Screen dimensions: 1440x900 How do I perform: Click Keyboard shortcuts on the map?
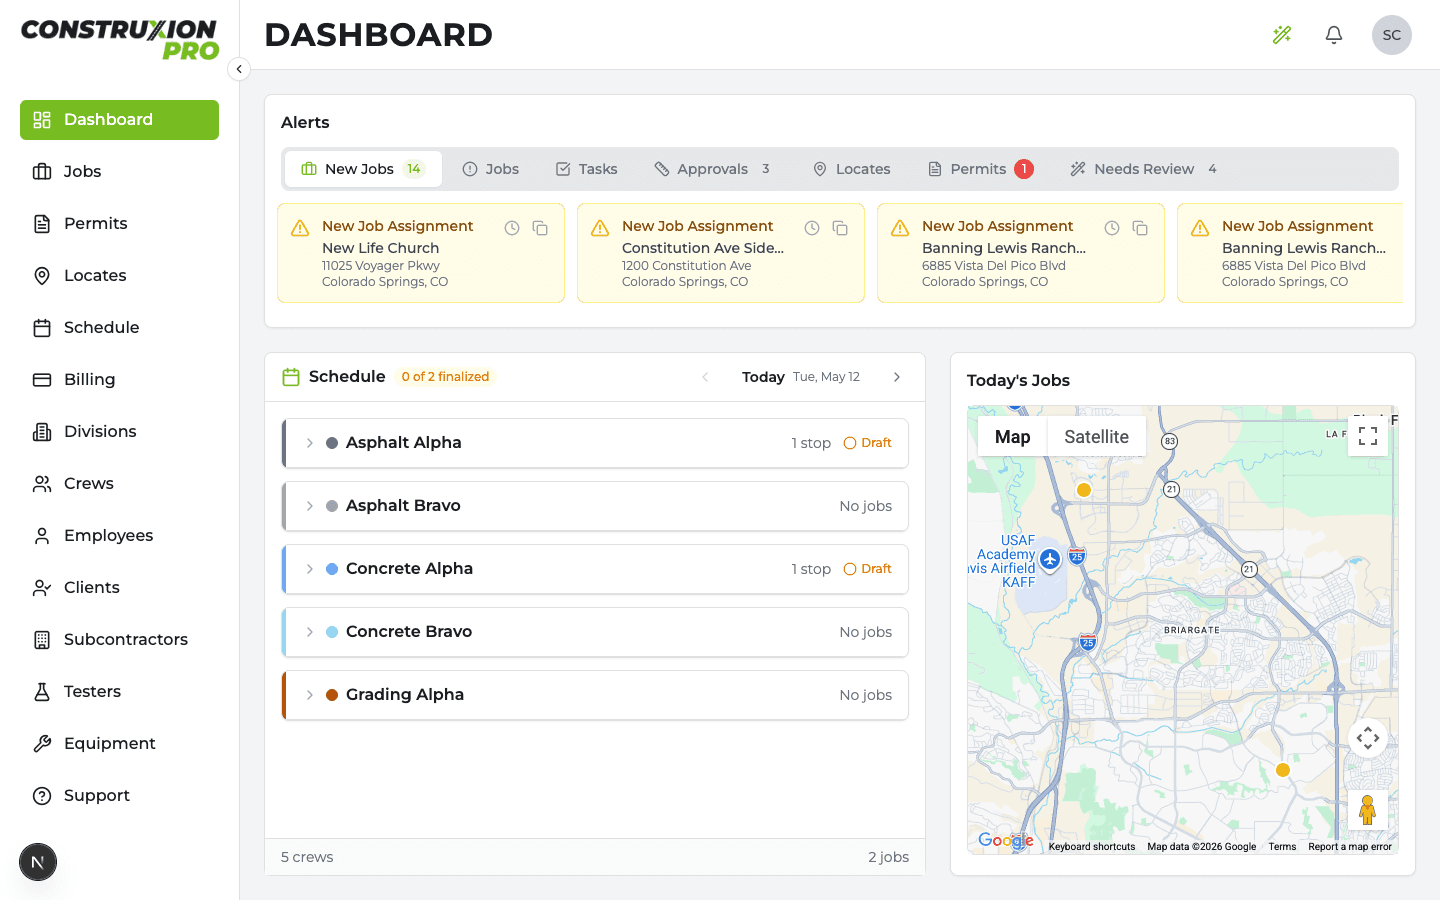pyautogui.click(x=1092, y=847)
